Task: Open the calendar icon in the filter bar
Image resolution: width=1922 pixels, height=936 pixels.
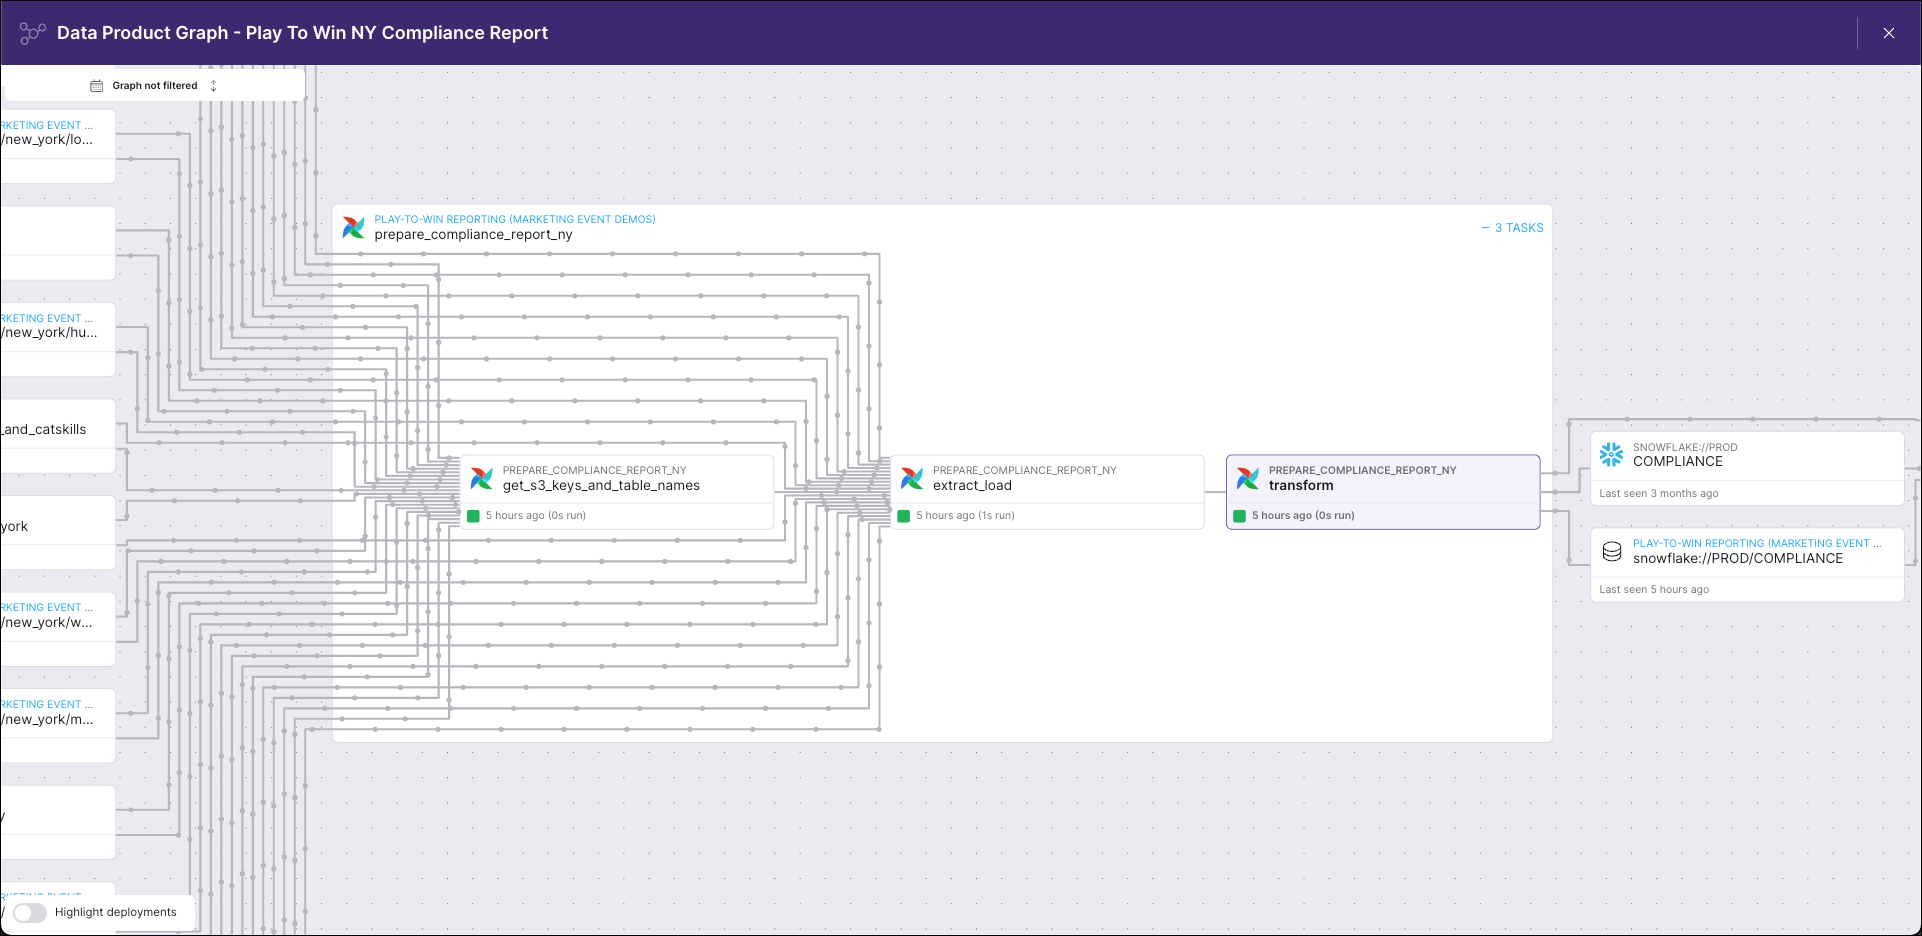Action: (97, 85)
